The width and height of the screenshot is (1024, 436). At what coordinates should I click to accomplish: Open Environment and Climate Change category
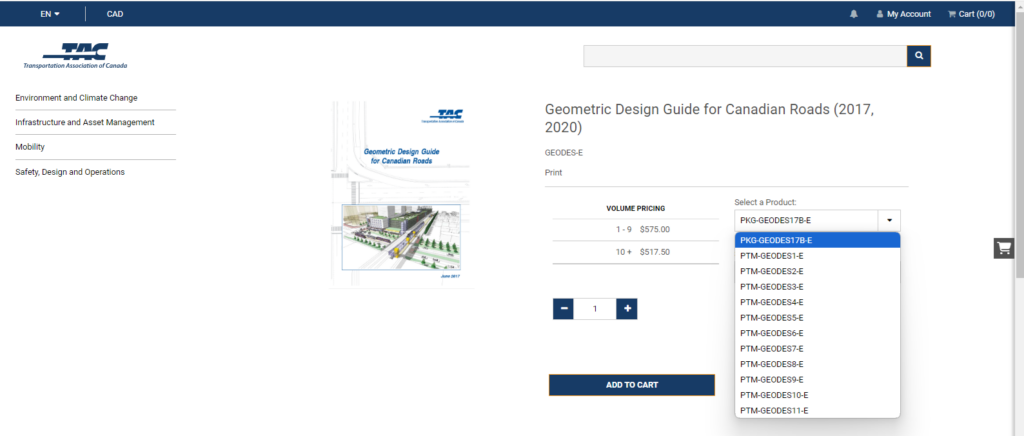[x=76, y=98]
